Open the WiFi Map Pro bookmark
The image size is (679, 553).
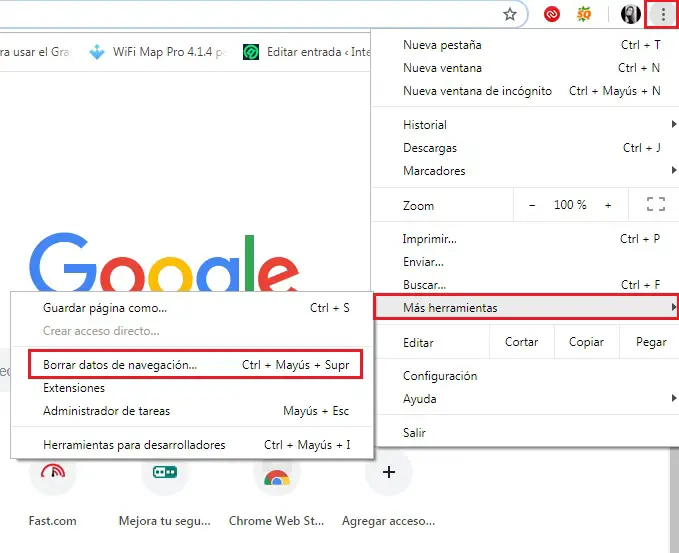tap(158, 52)
